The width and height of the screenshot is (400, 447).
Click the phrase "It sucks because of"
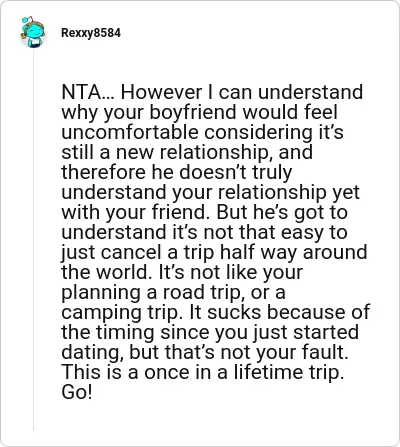pyautogui.click(x=279, y=312)
